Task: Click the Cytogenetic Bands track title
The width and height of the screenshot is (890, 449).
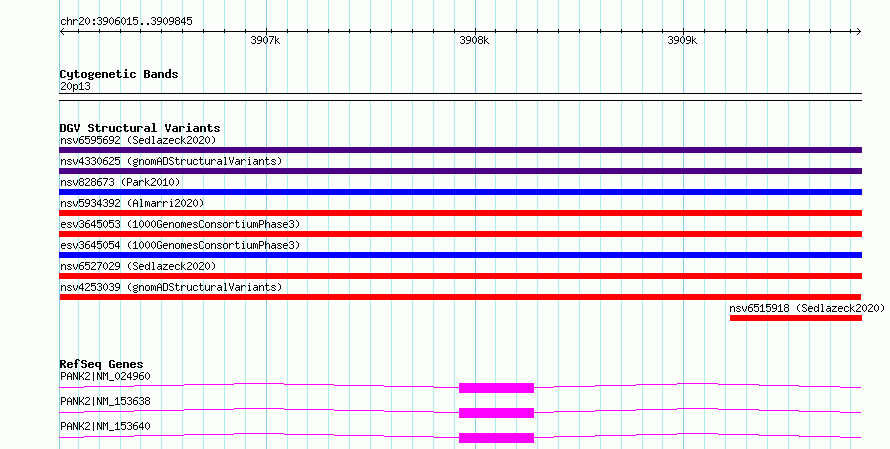Action: pos(119,74)
